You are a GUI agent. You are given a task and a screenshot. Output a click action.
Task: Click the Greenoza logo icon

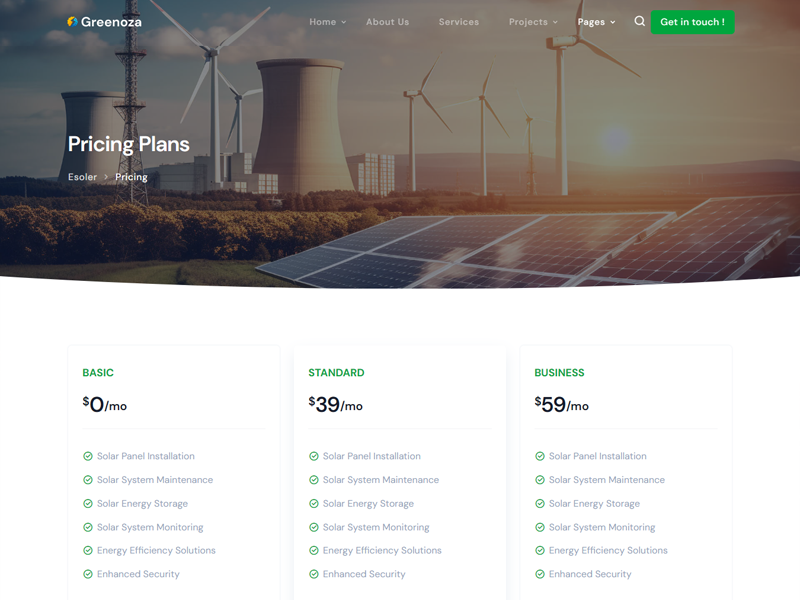(x=72, y=21)
